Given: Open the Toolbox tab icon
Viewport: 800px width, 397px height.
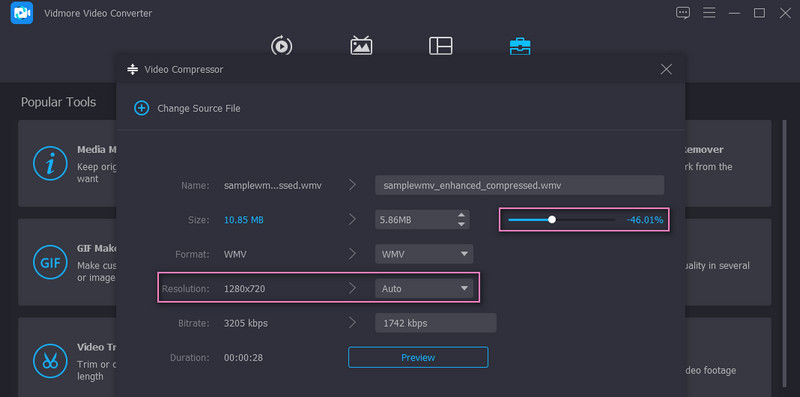Looking at the screenshot, I should point(520,46).
